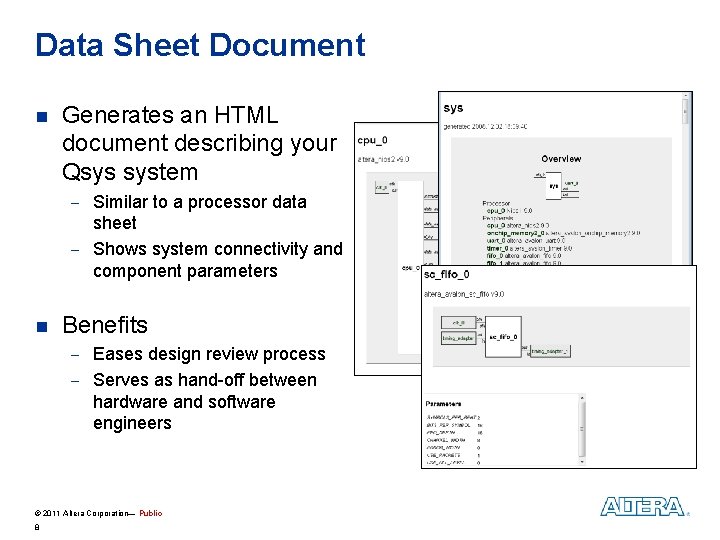
Task: Click the scroll-up arrow of the Parameters list
Action: 582,398
